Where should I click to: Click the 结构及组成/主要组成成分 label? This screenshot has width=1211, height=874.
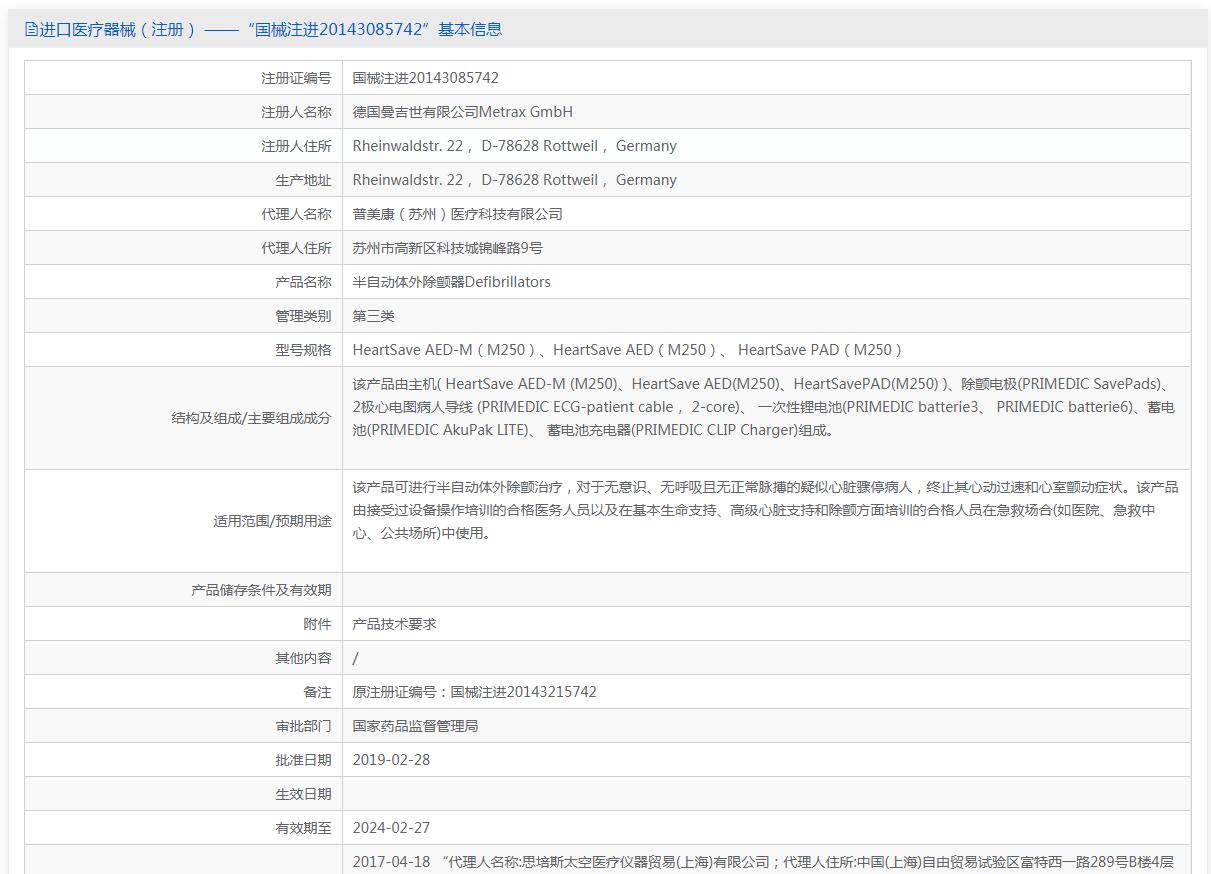pos(251,418)
